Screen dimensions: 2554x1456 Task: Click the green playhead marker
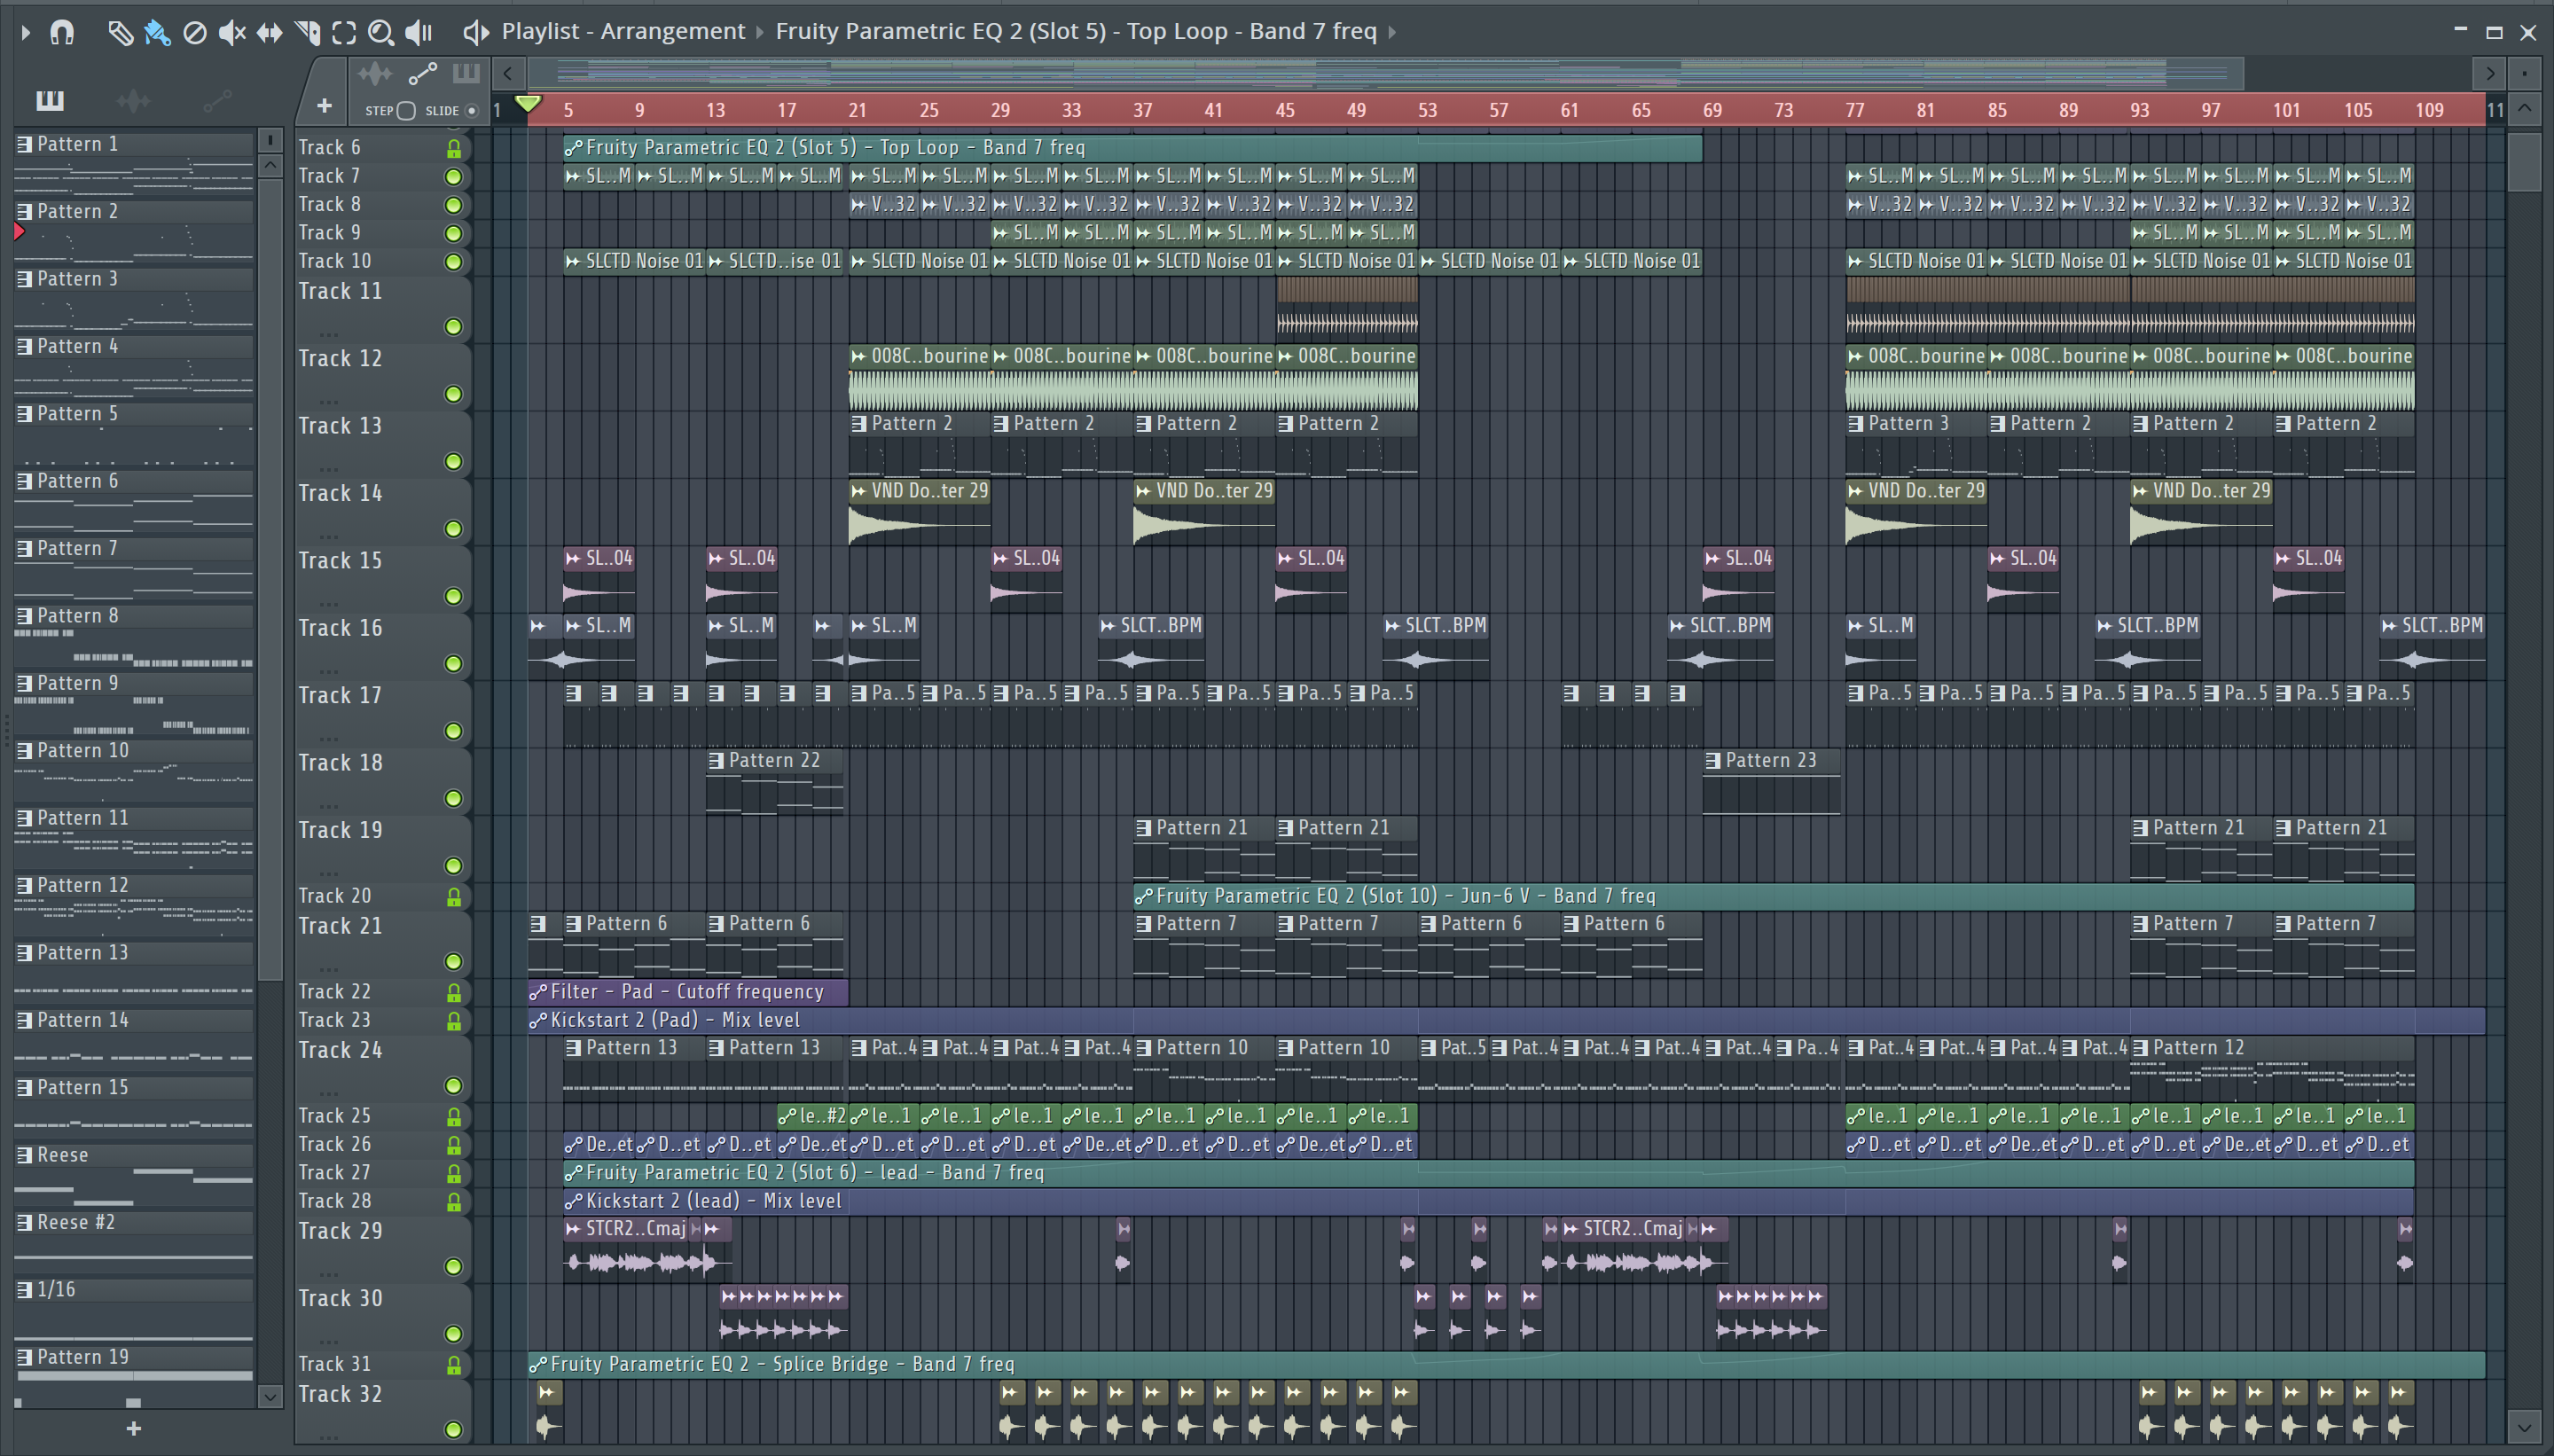(x=528, y=104)
